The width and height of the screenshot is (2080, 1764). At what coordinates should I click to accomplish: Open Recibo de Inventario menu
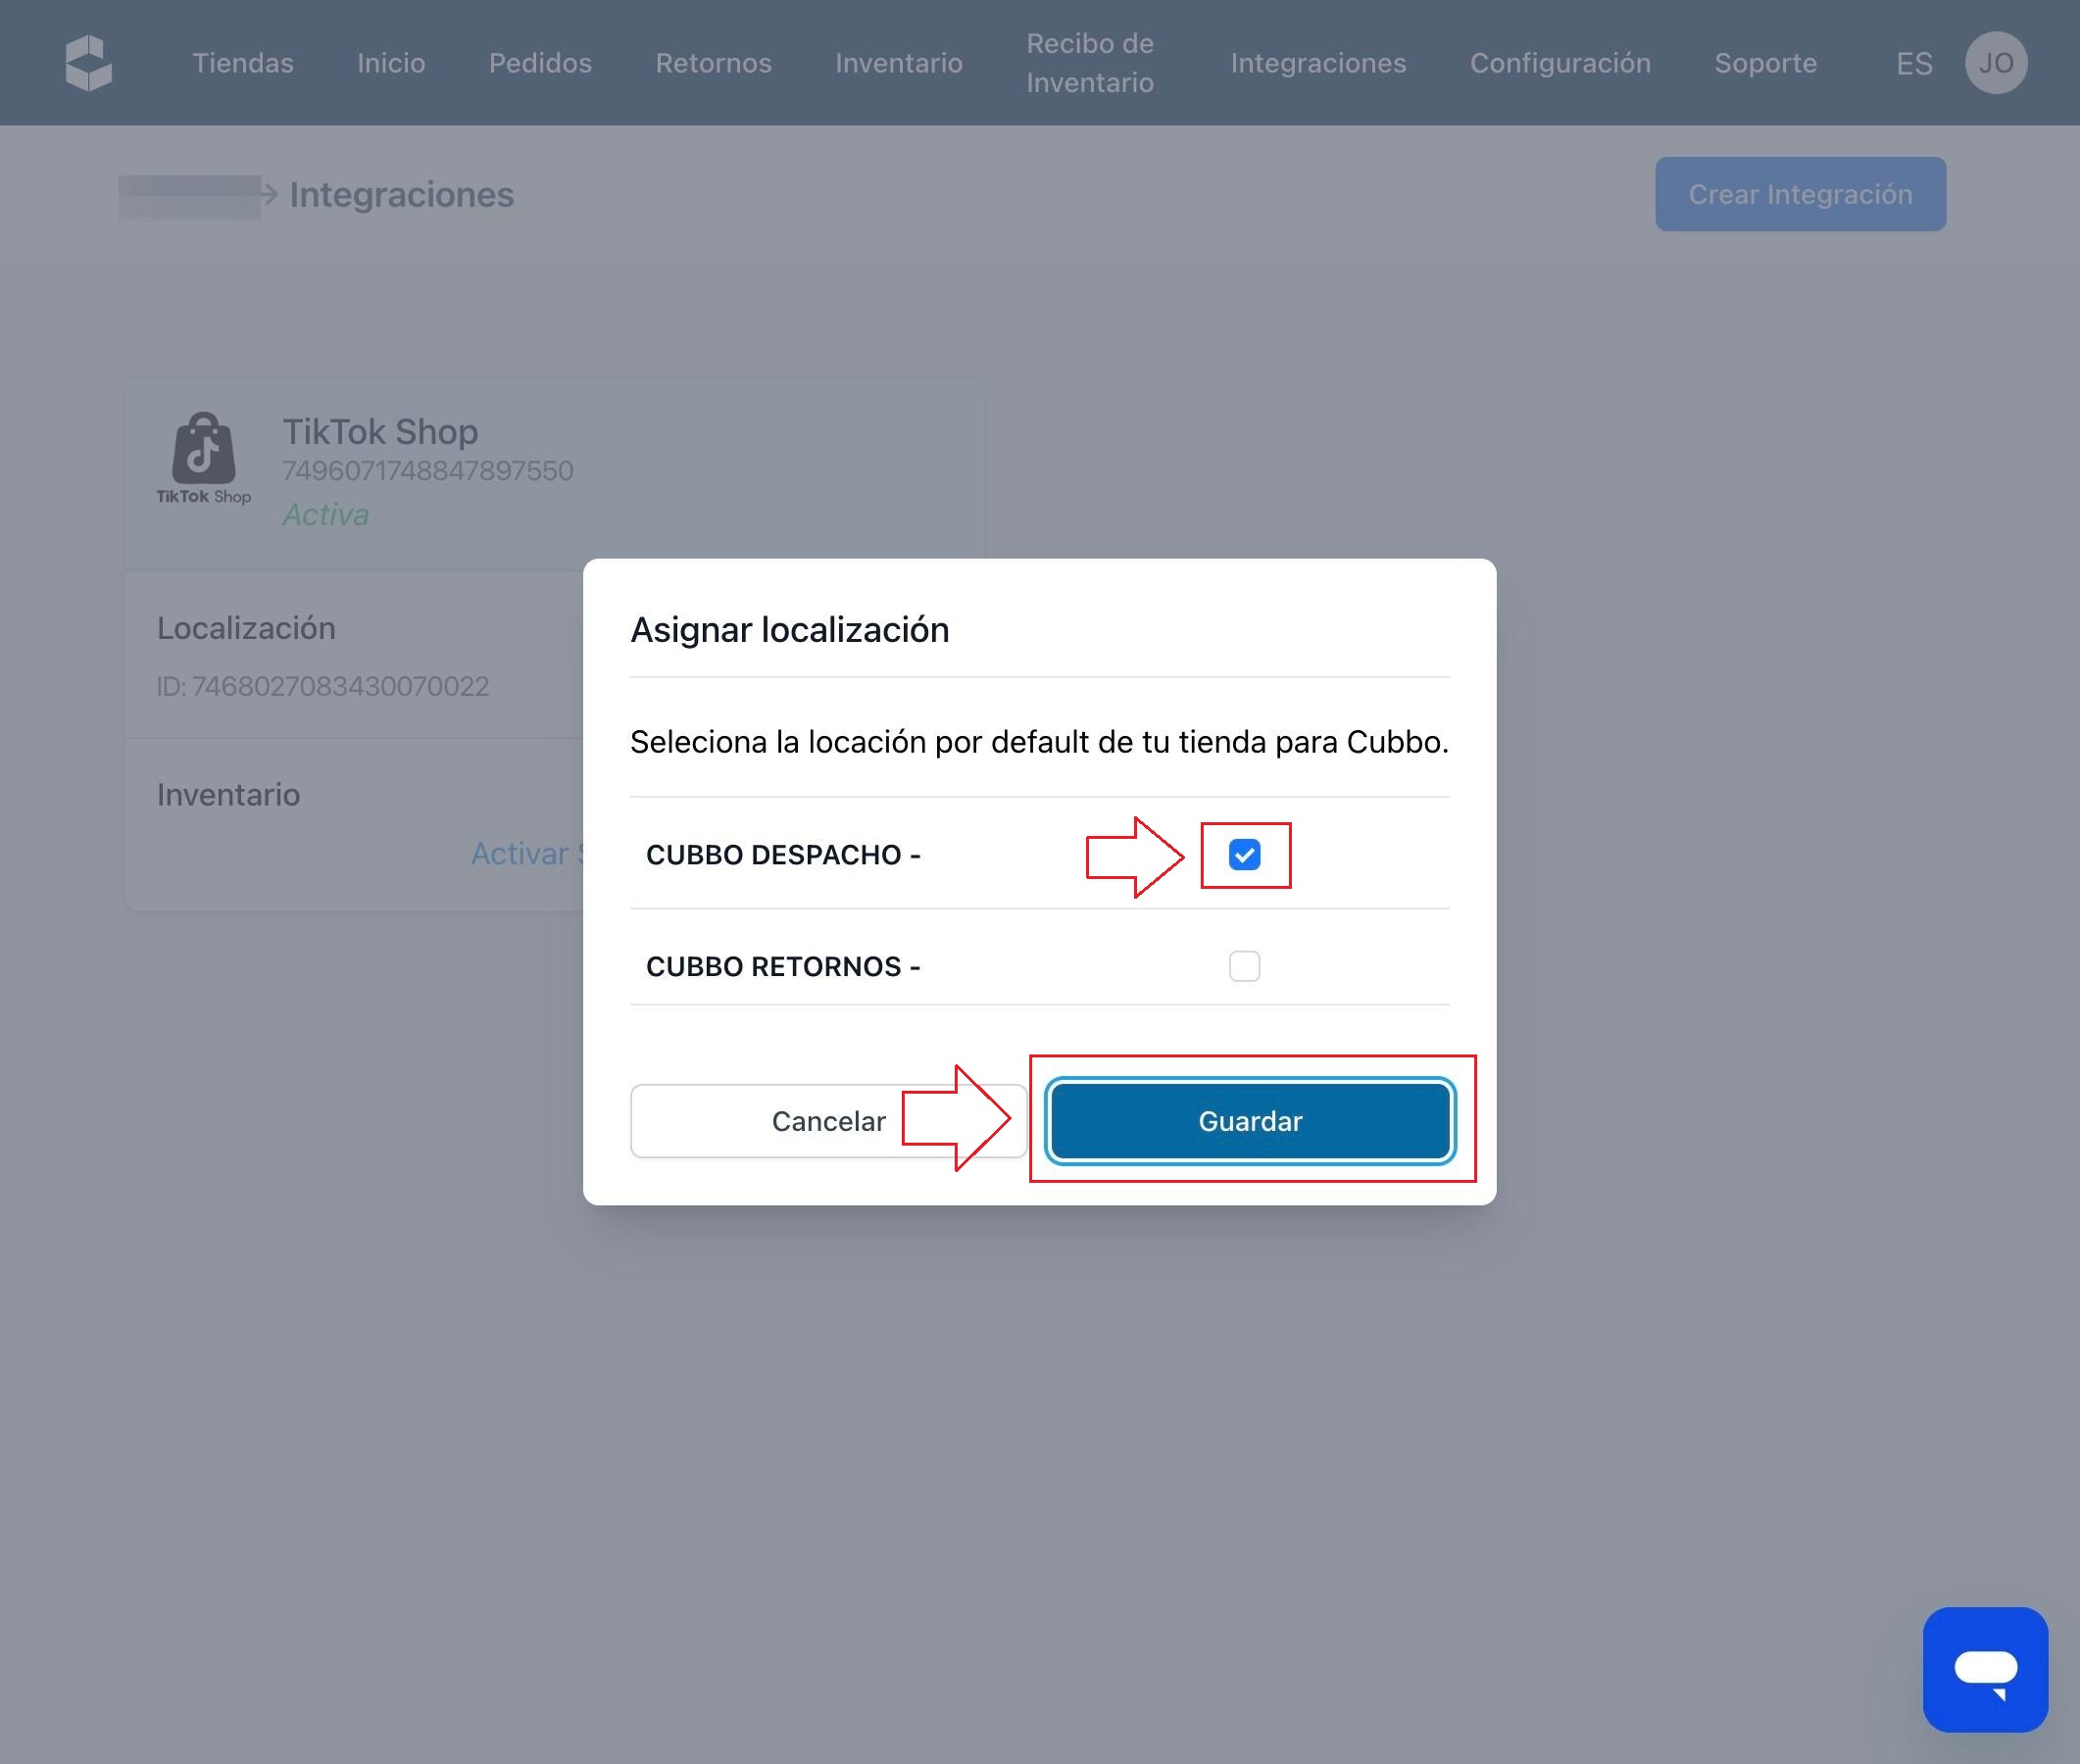1089,63
